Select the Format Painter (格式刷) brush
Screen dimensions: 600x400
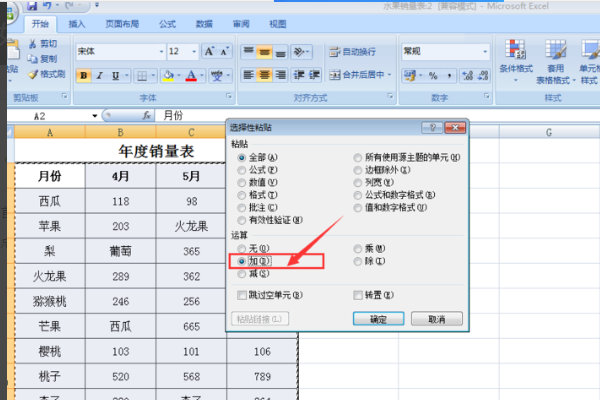(33, 74)
